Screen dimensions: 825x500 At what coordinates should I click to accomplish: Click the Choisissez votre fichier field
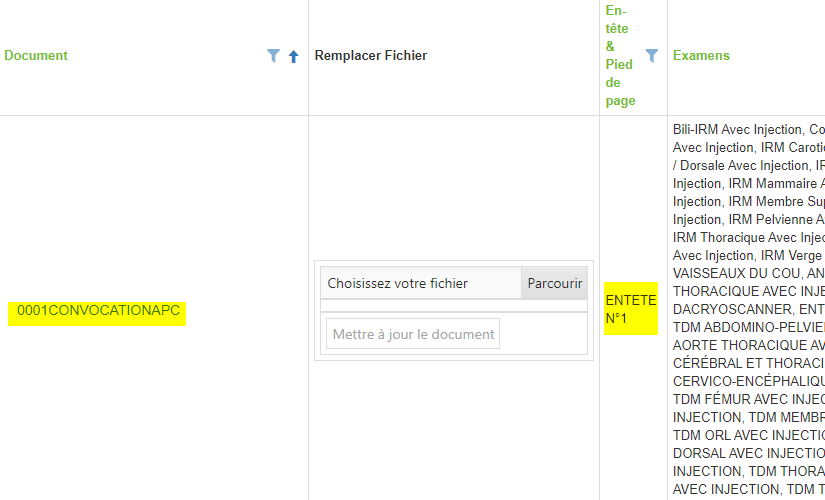420,283
